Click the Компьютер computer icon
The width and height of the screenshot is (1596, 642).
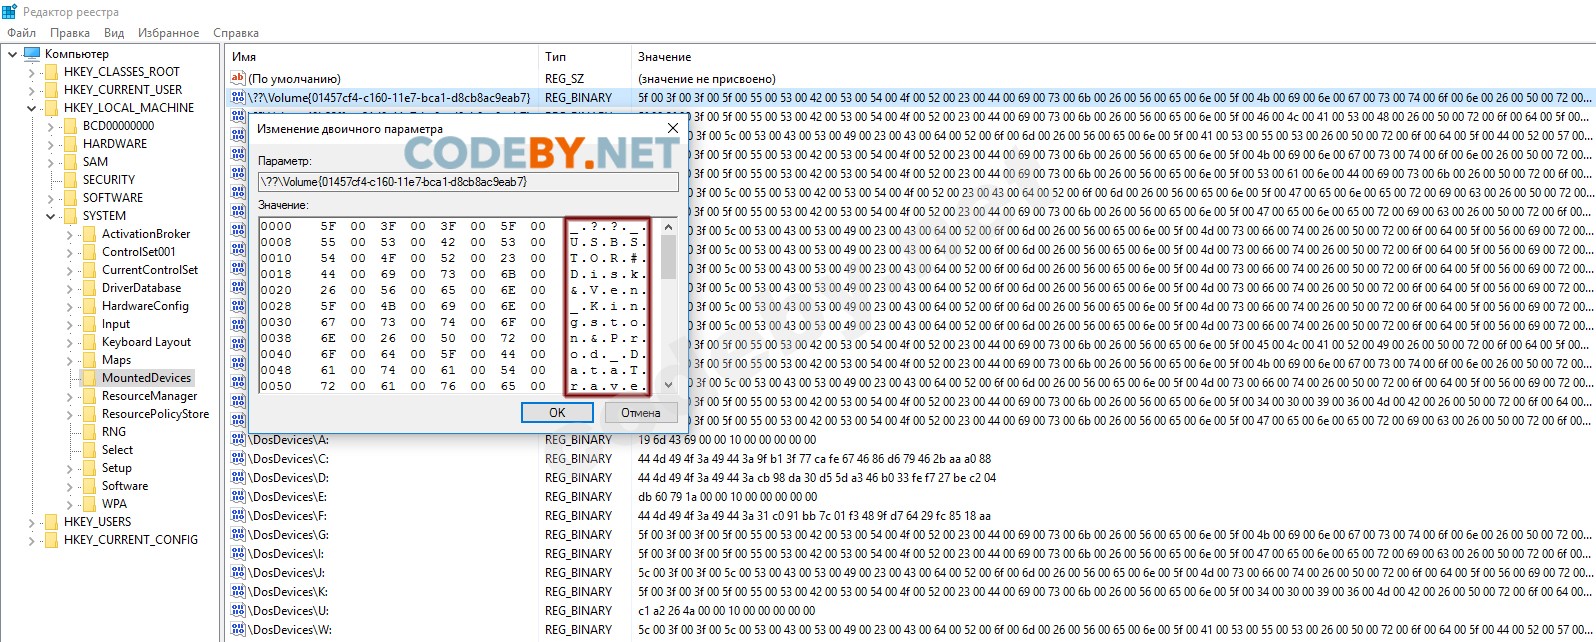point(31,54)
